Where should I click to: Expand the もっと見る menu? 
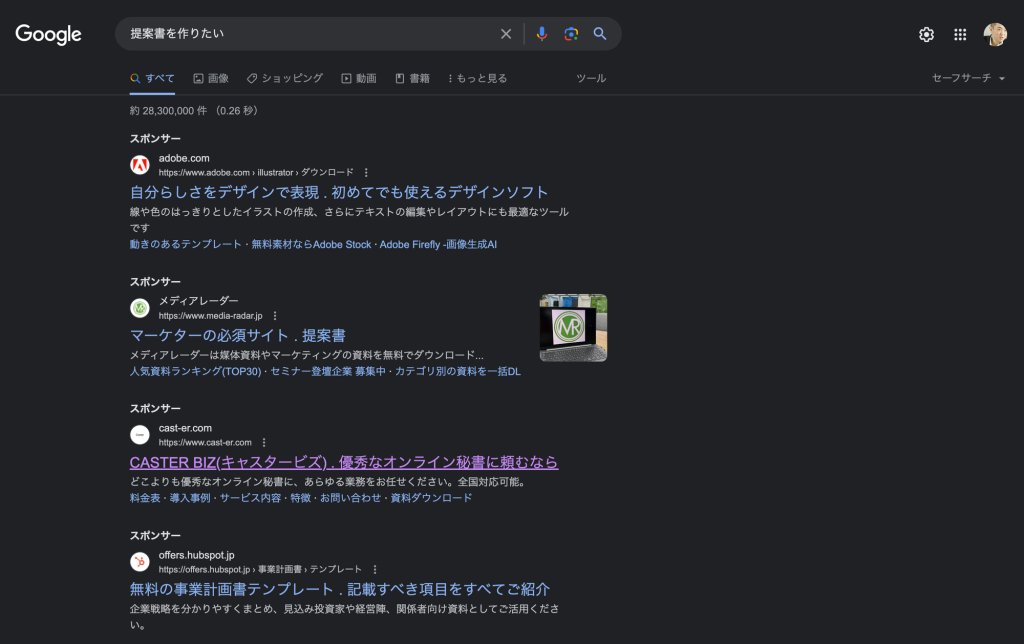(477, 78)
